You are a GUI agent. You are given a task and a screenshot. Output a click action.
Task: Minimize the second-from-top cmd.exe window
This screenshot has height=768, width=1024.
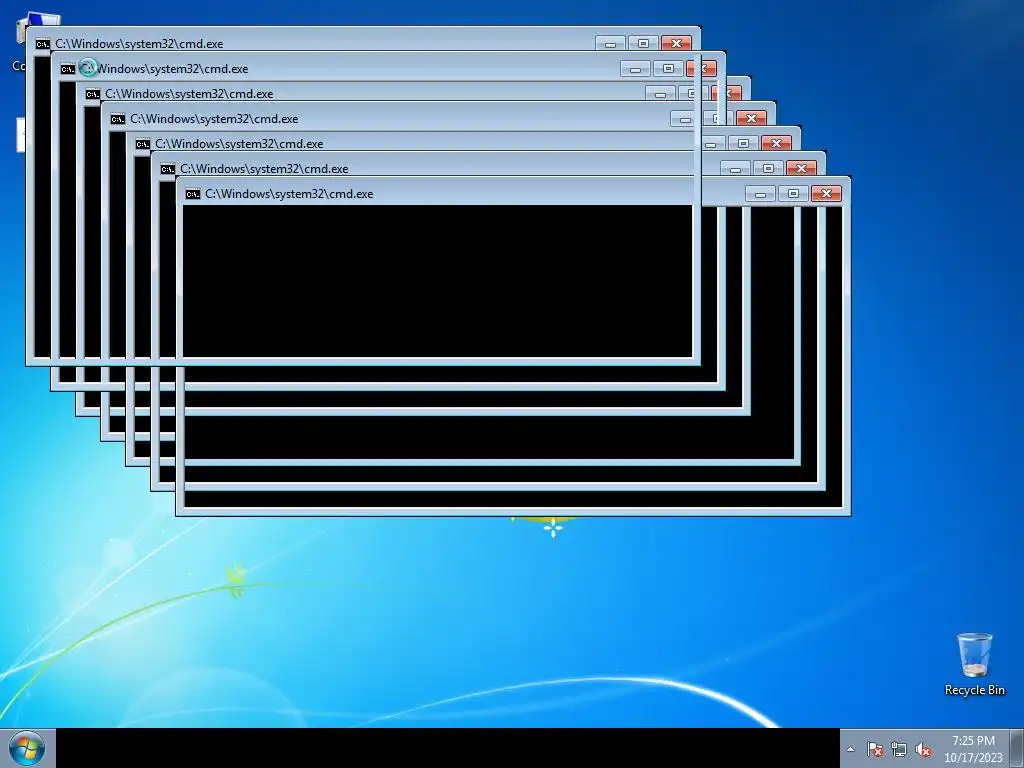click(635, 69)
